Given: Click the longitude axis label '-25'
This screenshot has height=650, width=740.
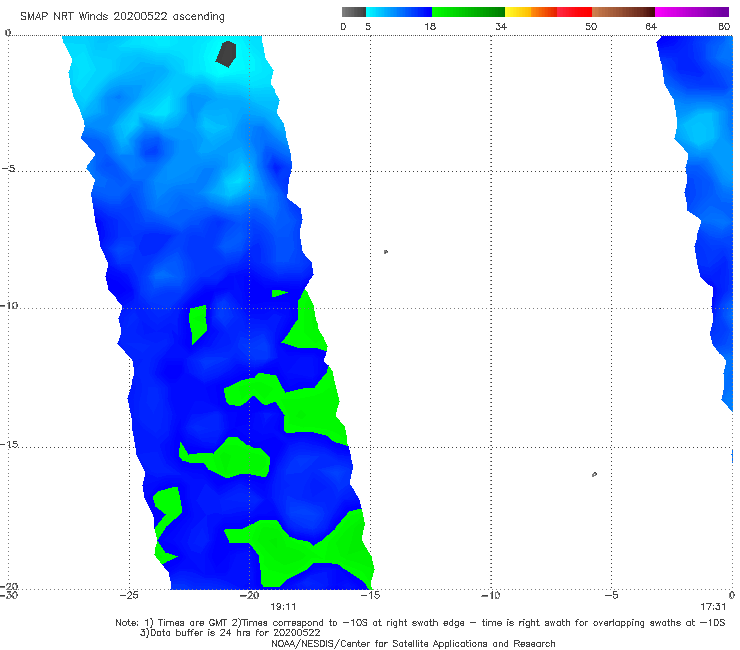Looking at the screenshot, I should point(129,595).
